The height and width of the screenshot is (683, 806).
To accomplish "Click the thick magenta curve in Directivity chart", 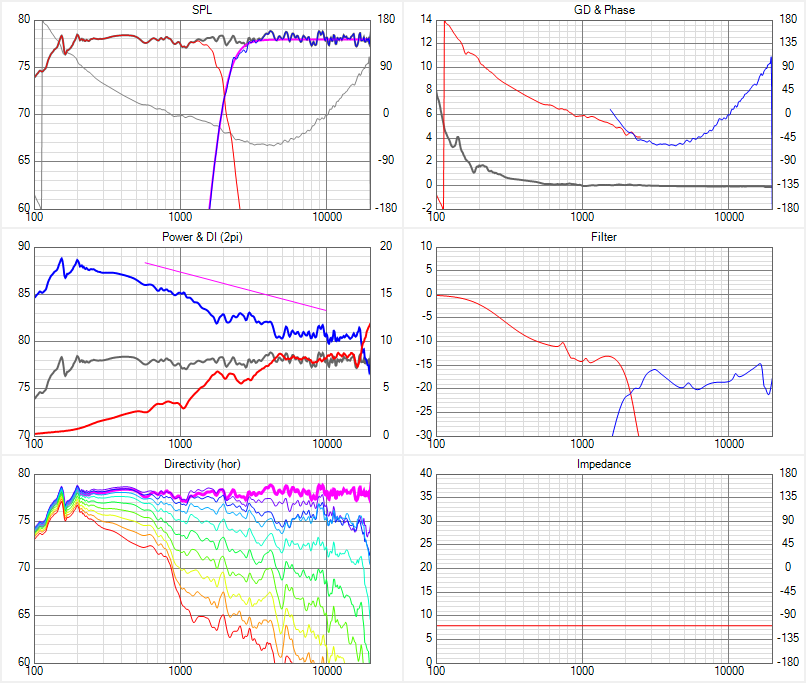I will click(x=300, y=493).
